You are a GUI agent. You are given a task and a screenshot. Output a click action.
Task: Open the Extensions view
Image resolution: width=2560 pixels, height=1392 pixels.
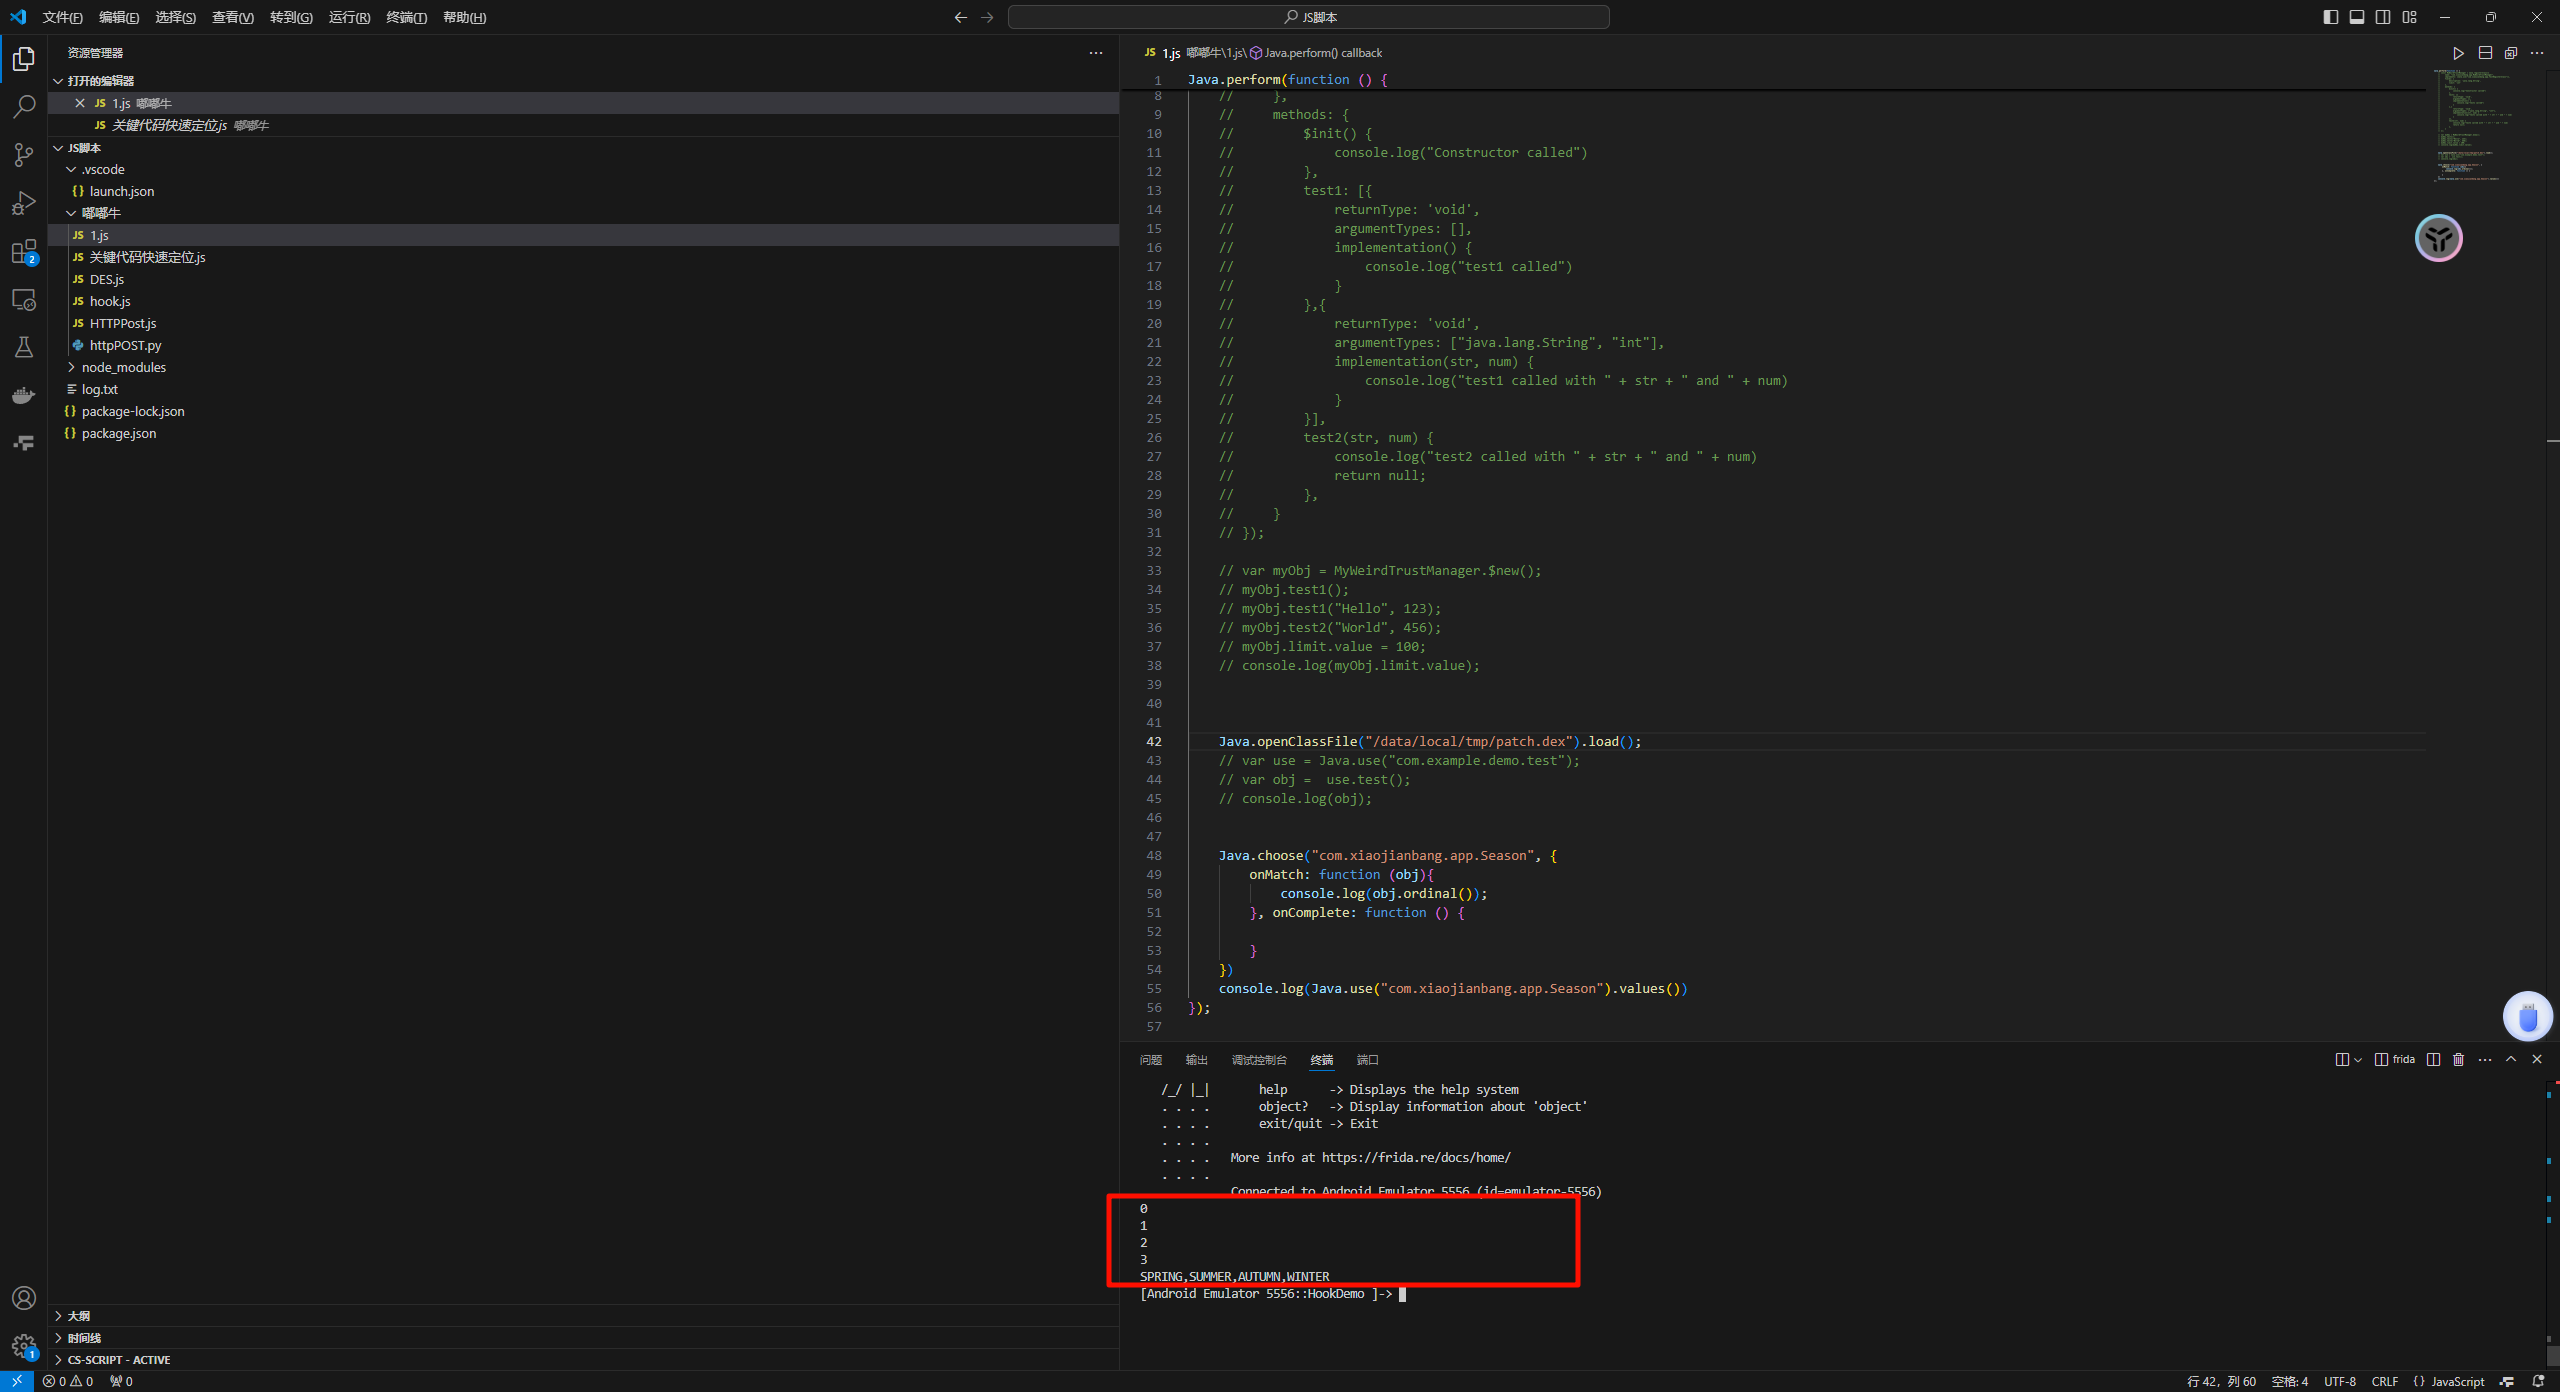coord(24,252)
